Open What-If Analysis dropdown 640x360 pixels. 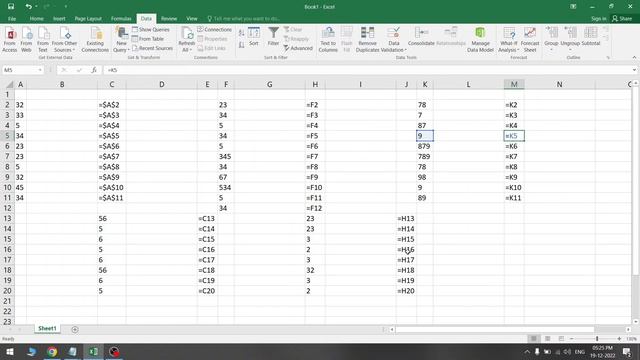pos(509,40)
